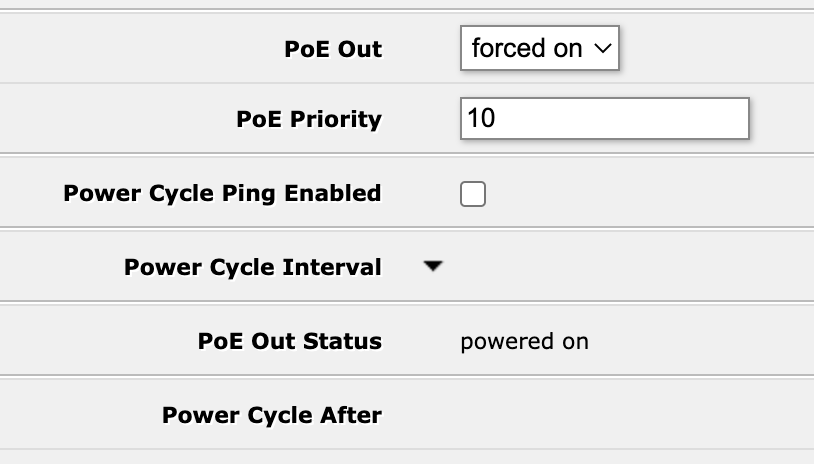This screenshot has height=464, width=814.
Task: Click the "Power Cycle Interval" label
Action: pos(253,268)
